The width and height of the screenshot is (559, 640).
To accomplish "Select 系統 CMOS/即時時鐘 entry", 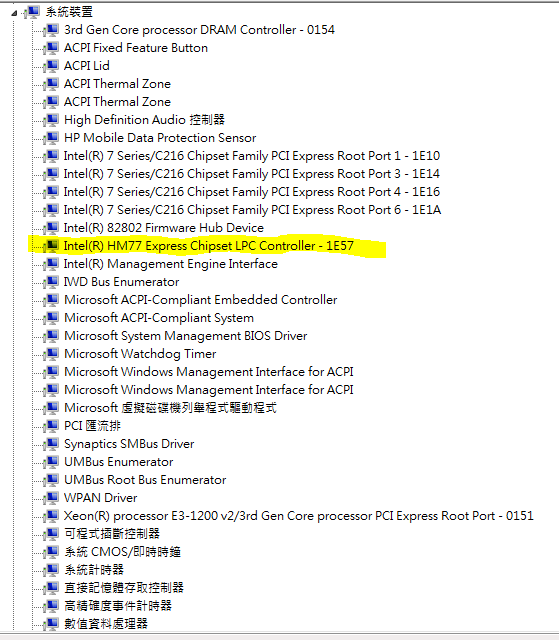I will (x=122, y=551).
